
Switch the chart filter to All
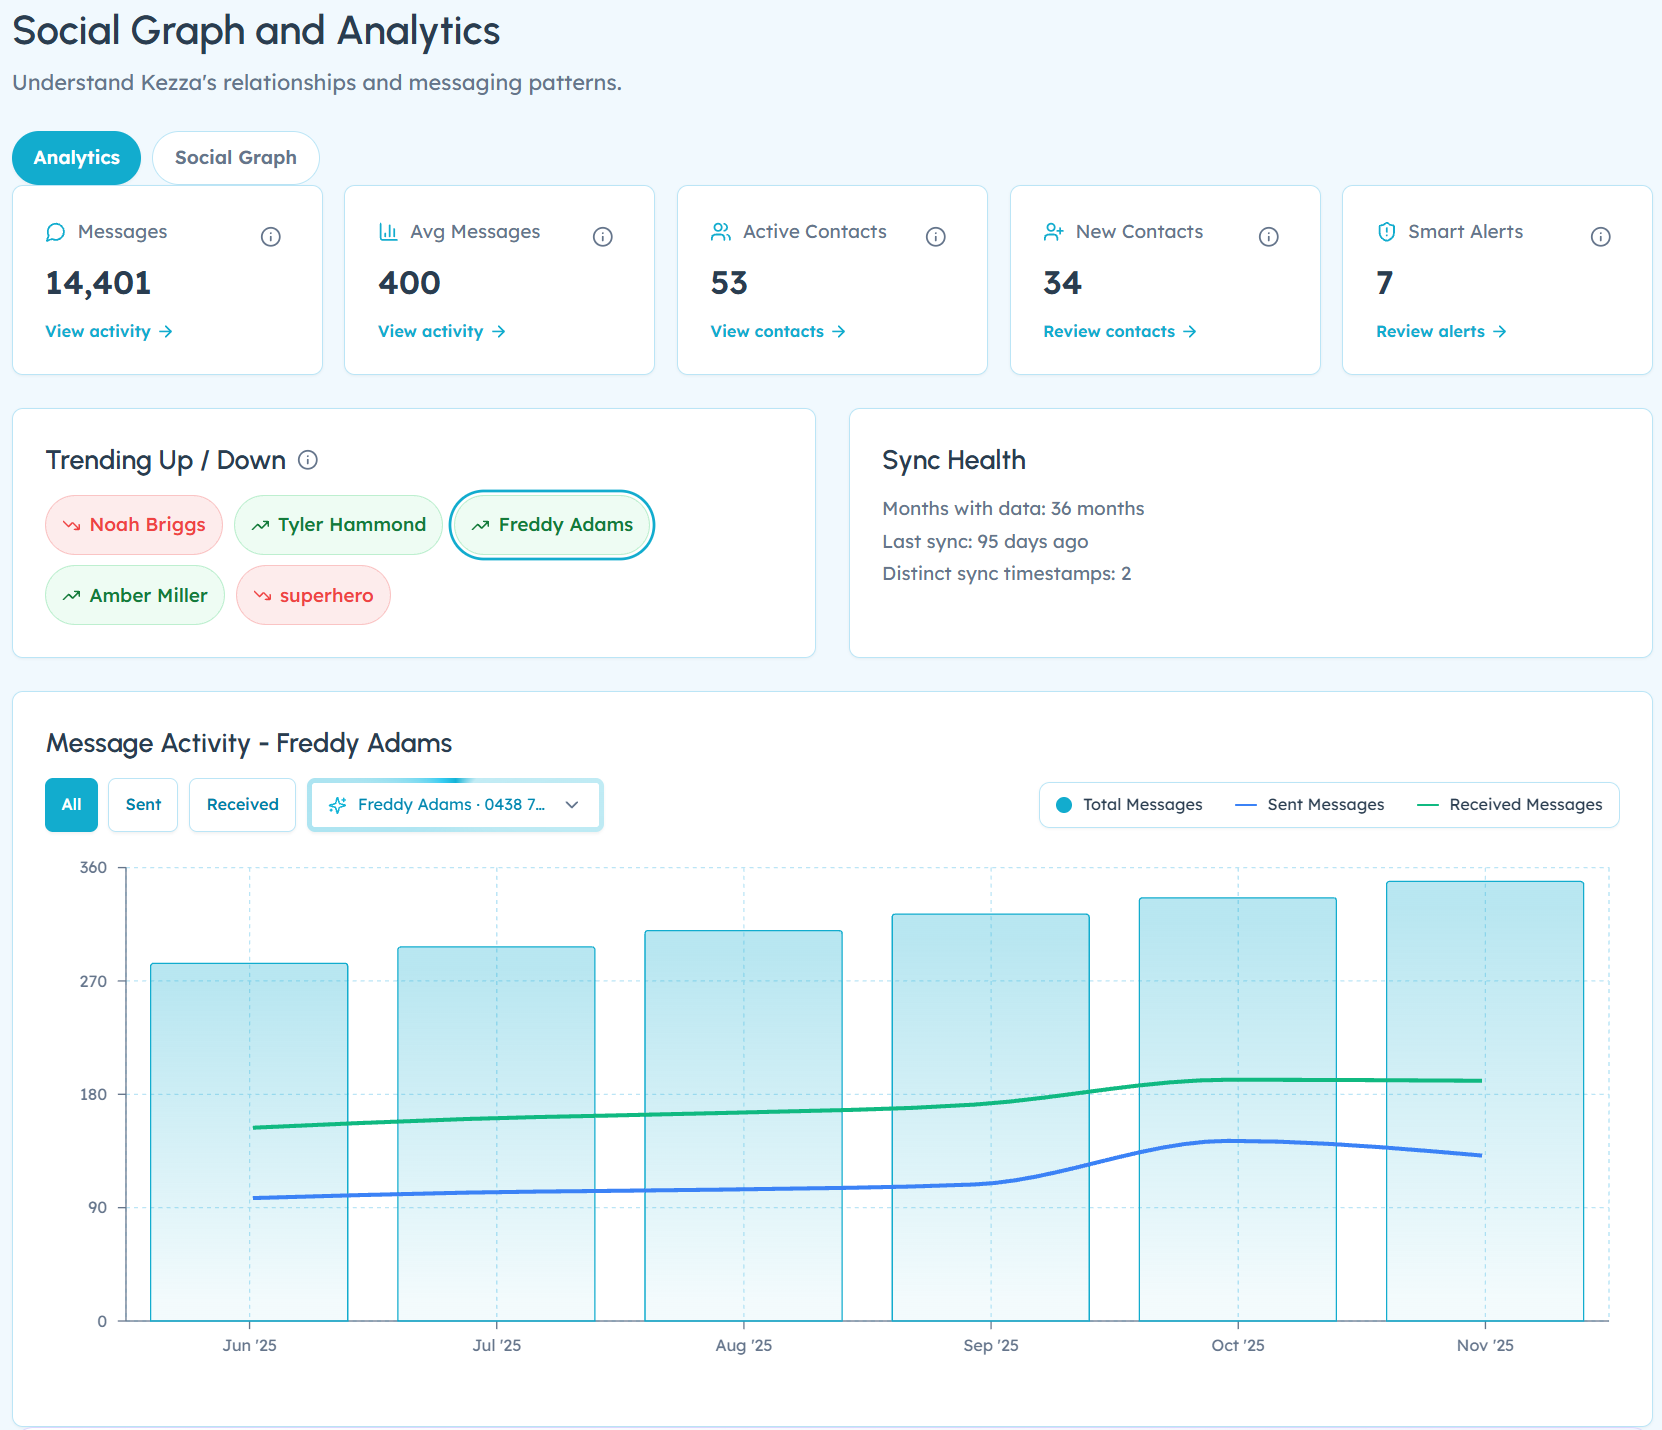pos(72,805)
